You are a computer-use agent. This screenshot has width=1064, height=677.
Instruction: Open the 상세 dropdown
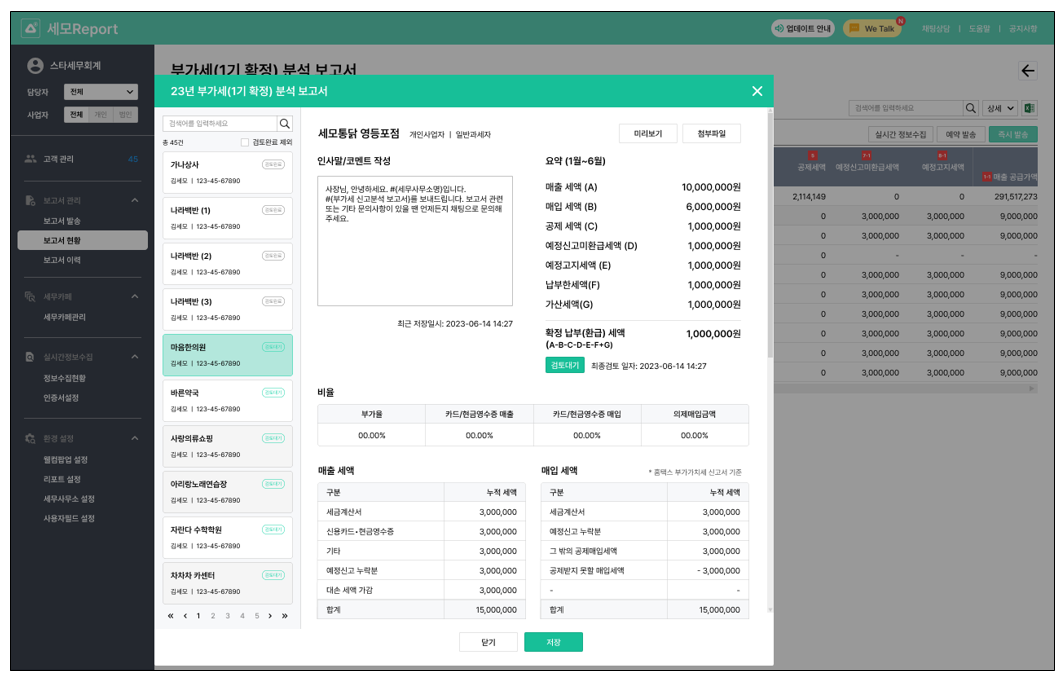tap(999, 108)
